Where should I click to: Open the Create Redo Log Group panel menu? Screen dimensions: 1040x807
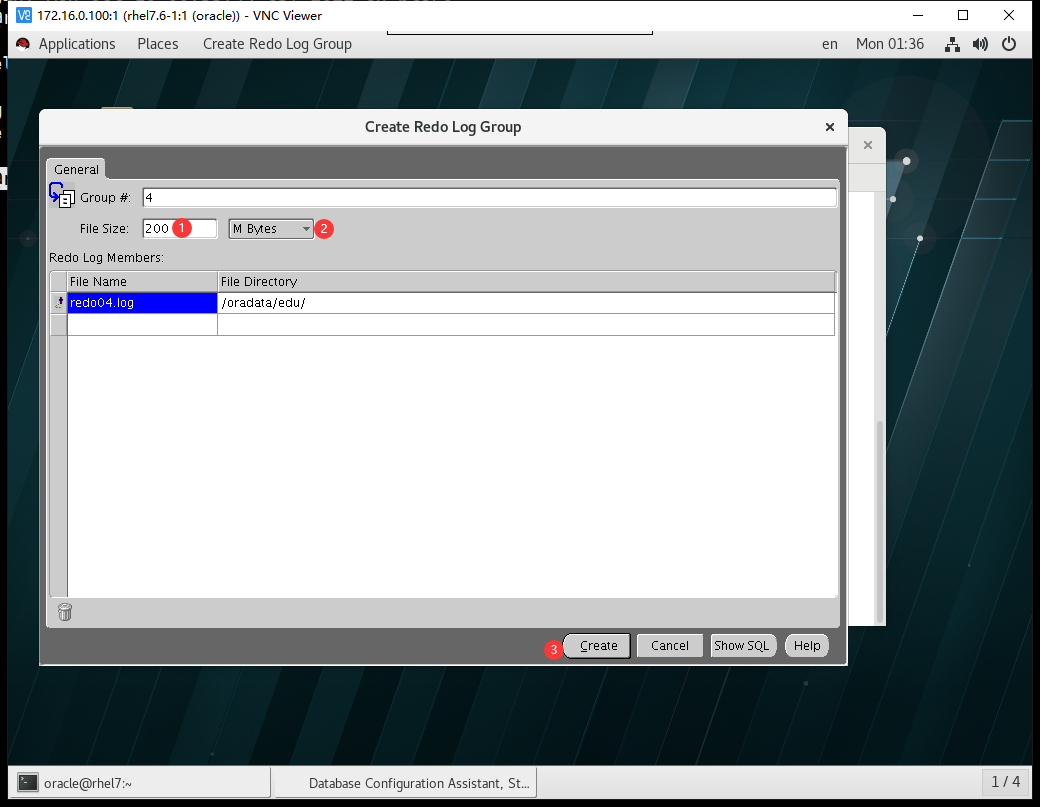pyautogui.click(x=277, y=44)
